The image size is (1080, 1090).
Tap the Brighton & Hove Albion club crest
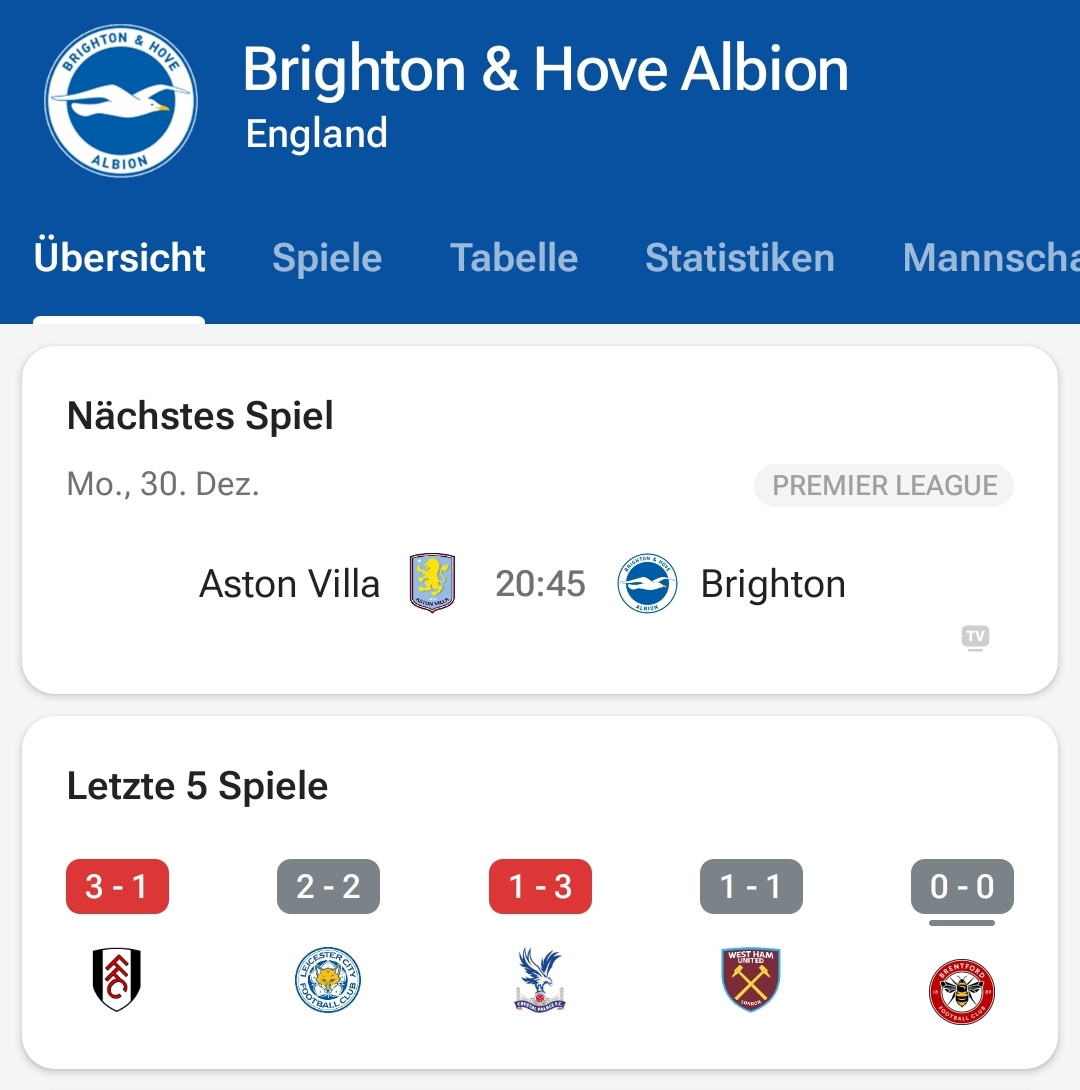click(x=121, y=102)
